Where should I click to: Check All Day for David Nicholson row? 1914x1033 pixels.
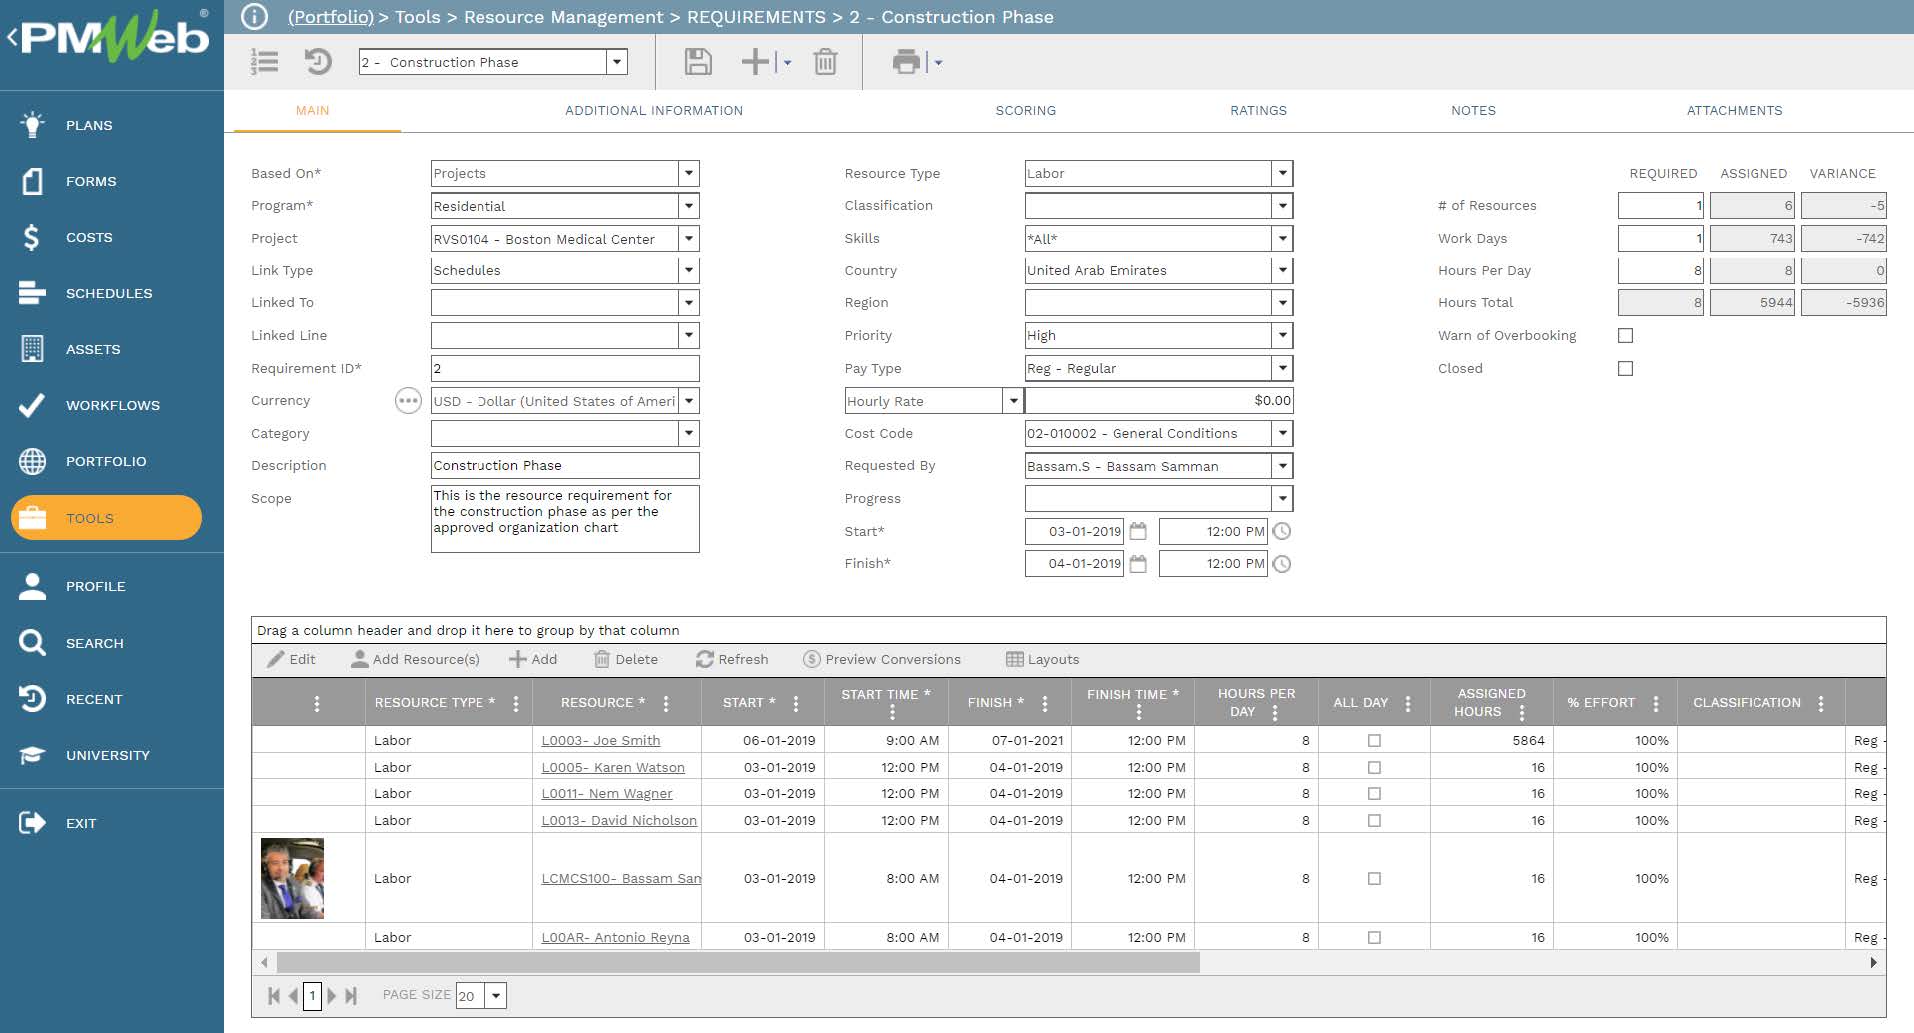[x=1374, y=821]
